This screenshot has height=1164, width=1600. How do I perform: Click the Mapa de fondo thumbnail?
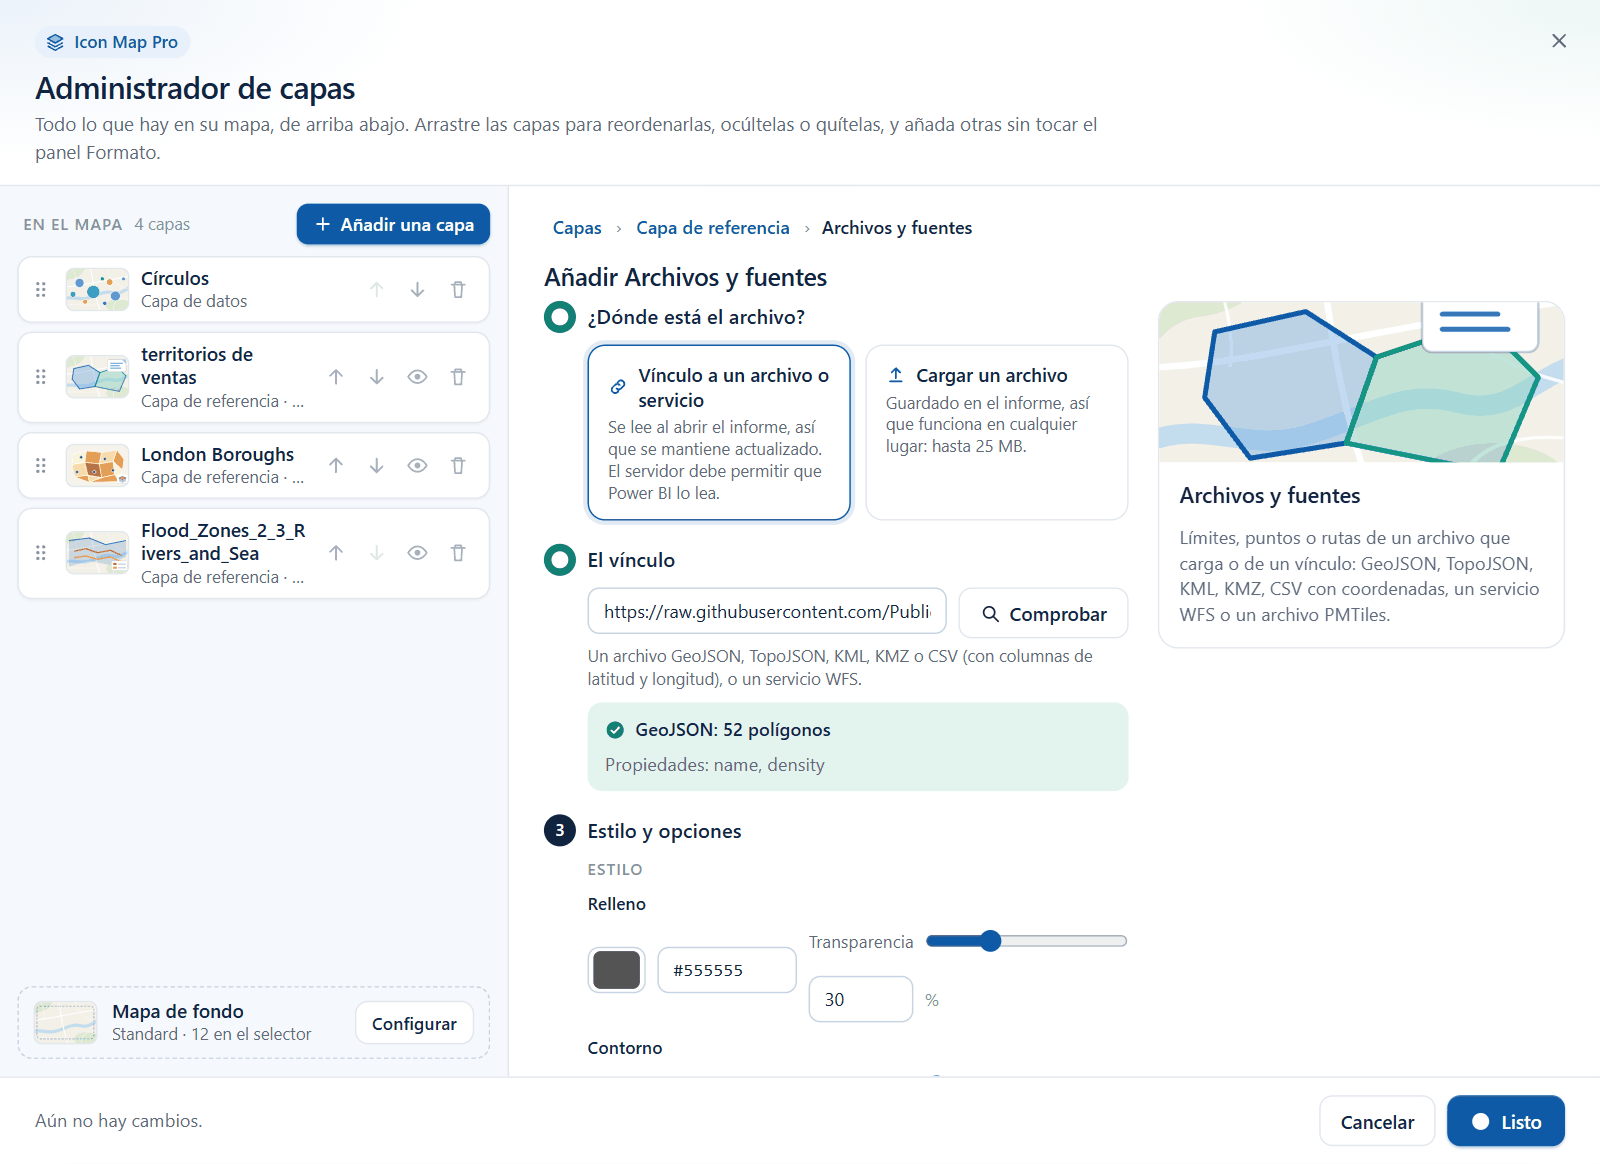[x=66, y=1023]
